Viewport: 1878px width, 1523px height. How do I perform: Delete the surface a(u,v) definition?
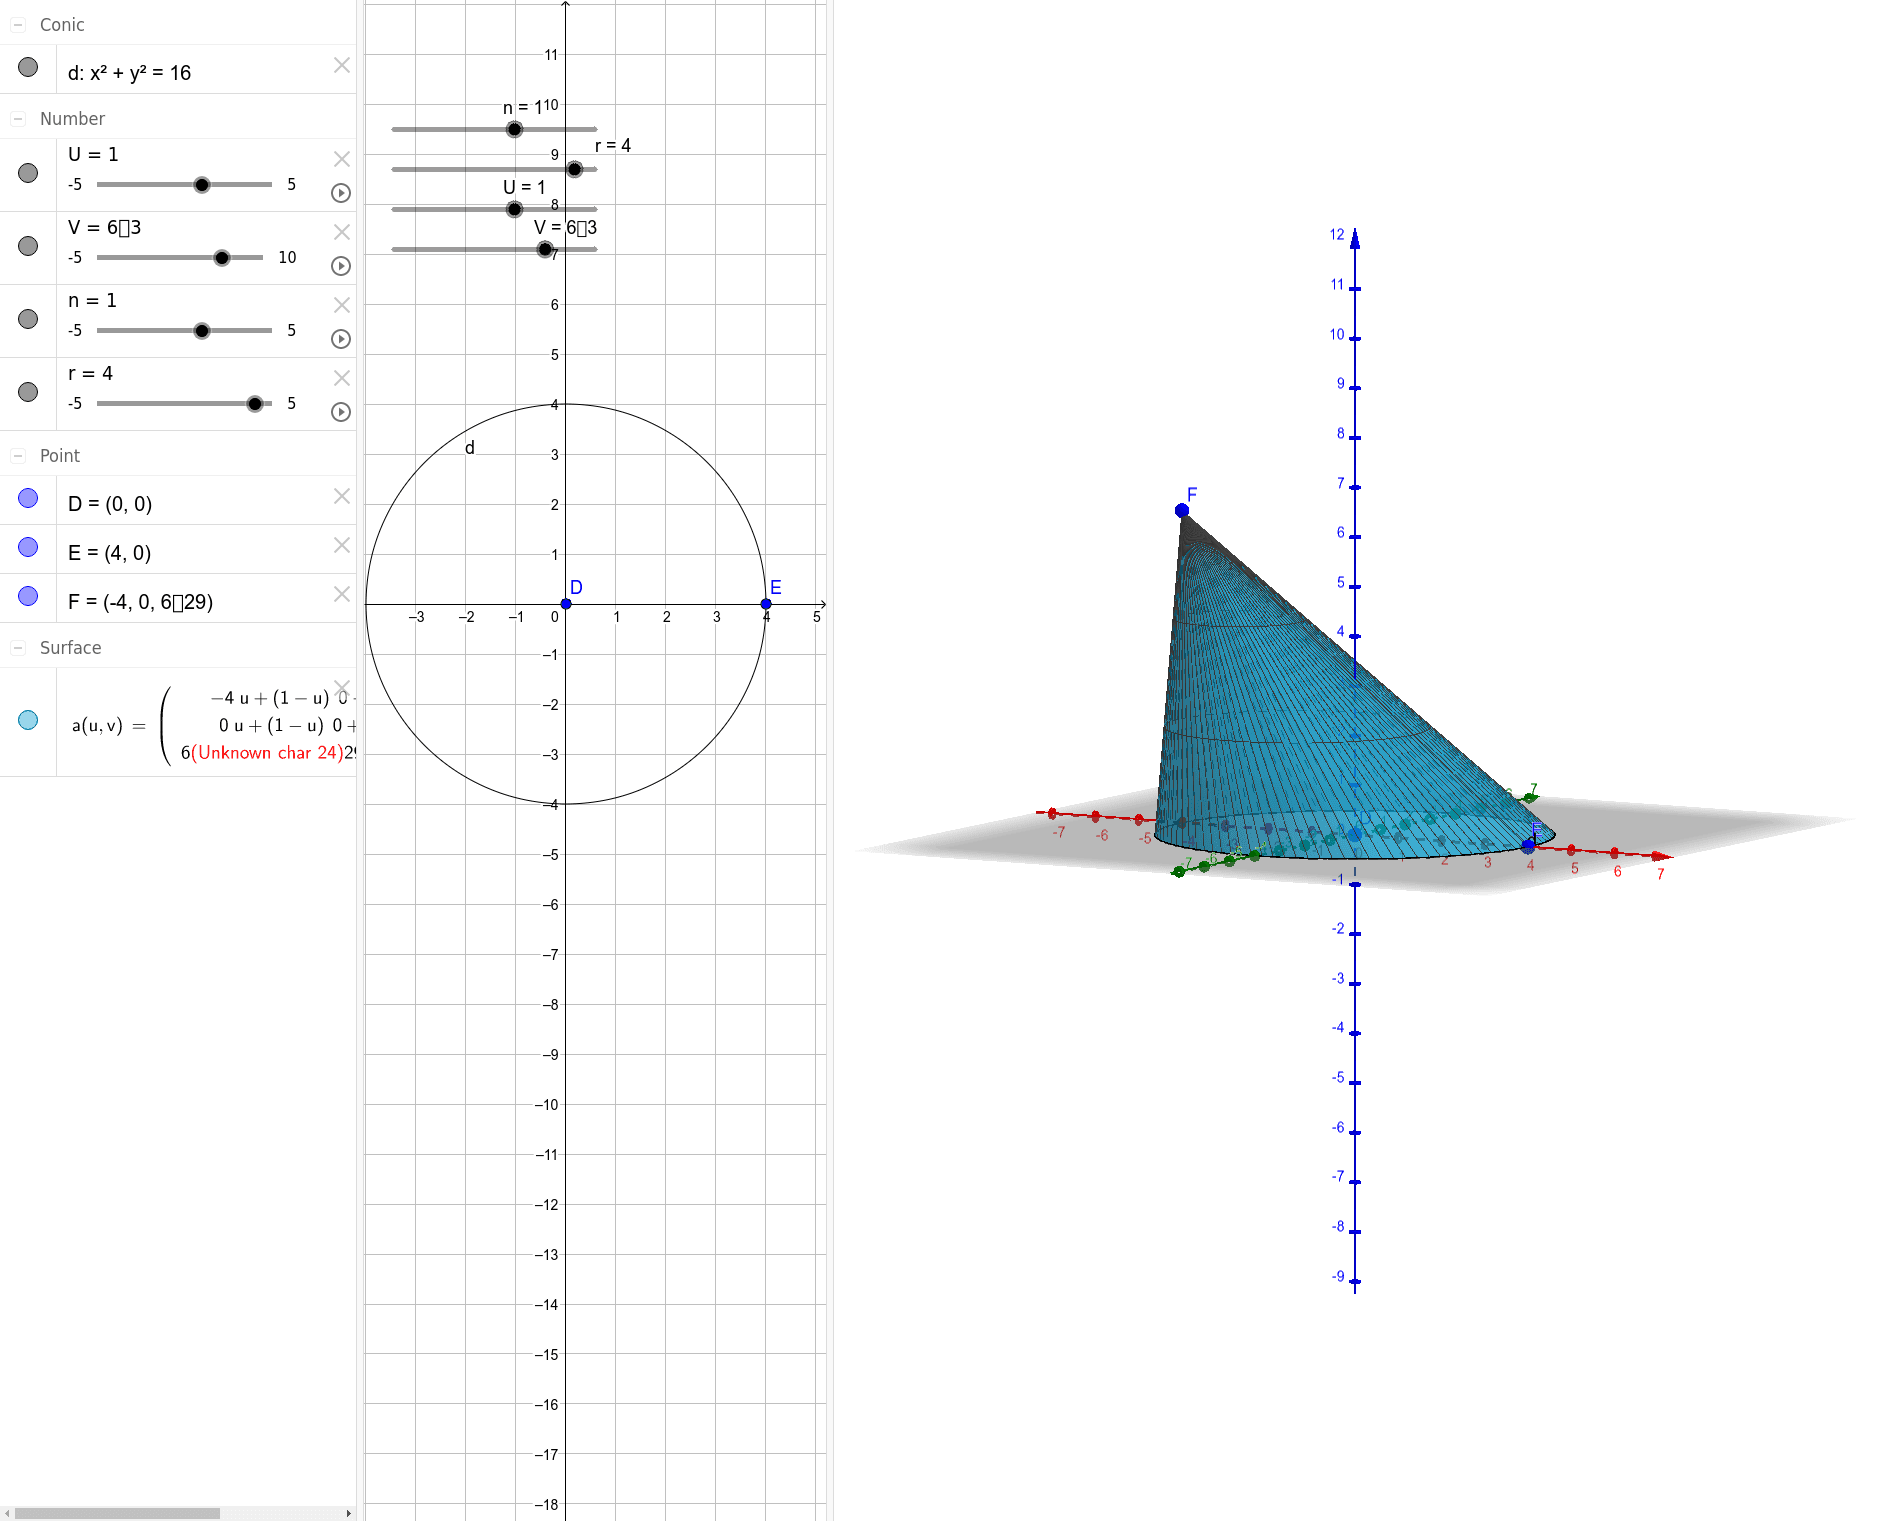(x=342, y=688)
